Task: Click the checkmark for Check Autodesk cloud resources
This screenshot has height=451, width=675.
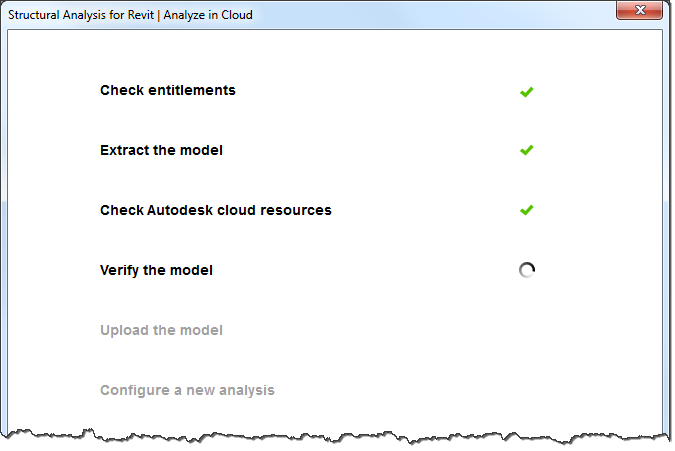Action: tap(527, 211)
